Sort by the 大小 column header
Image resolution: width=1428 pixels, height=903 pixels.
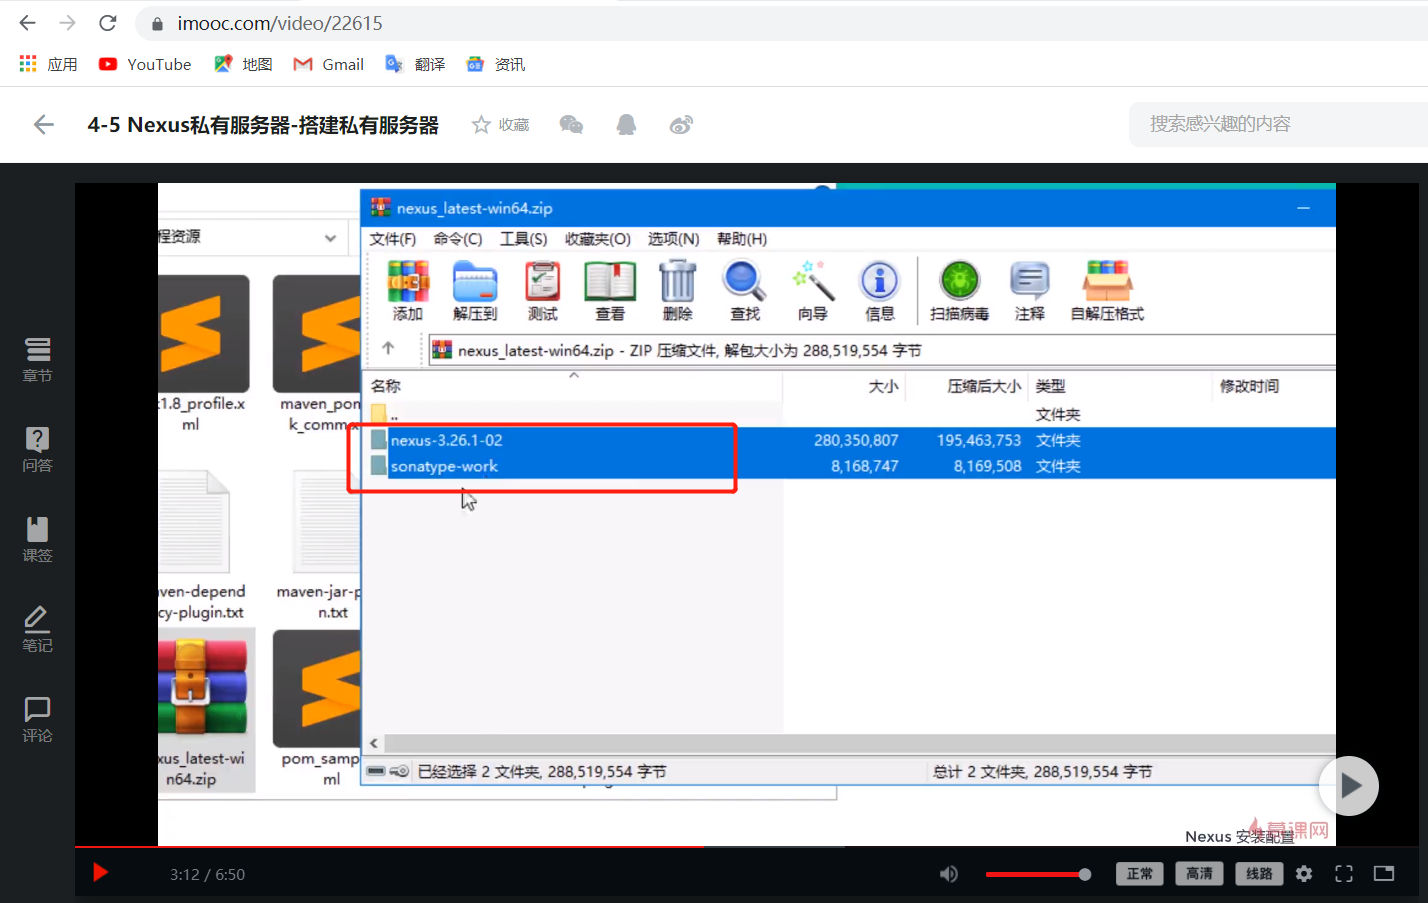coord(844,386)
